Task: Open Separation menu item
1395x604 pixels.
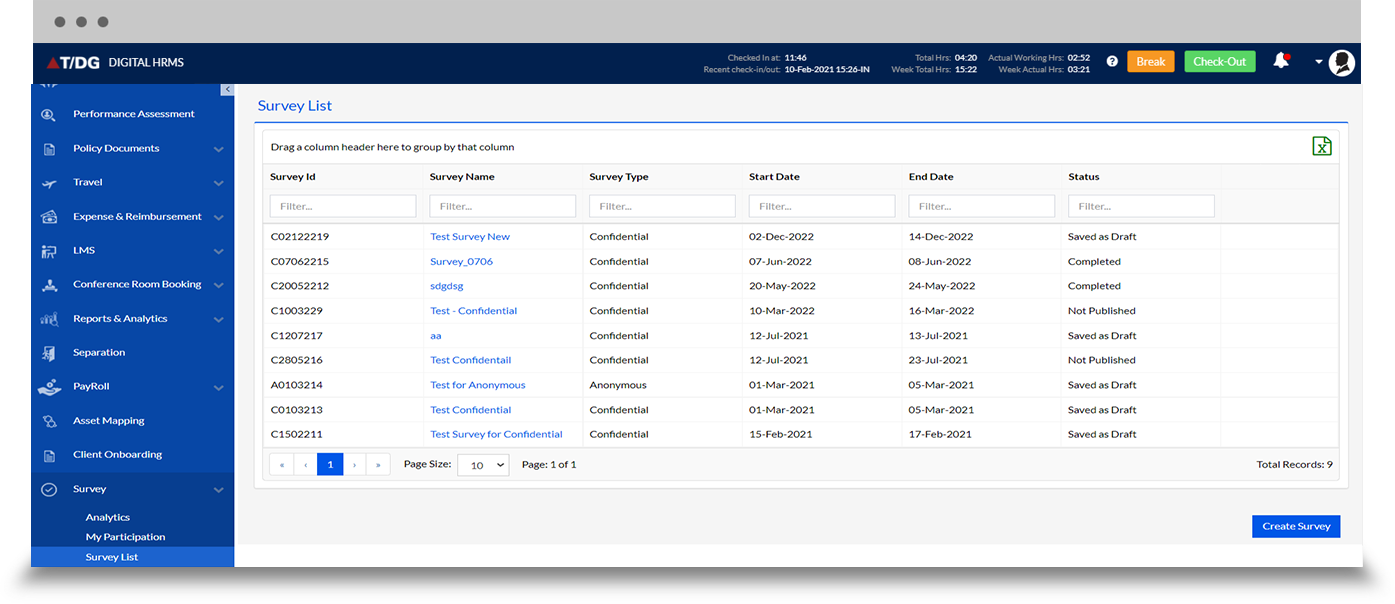Action: coord(99,353)
